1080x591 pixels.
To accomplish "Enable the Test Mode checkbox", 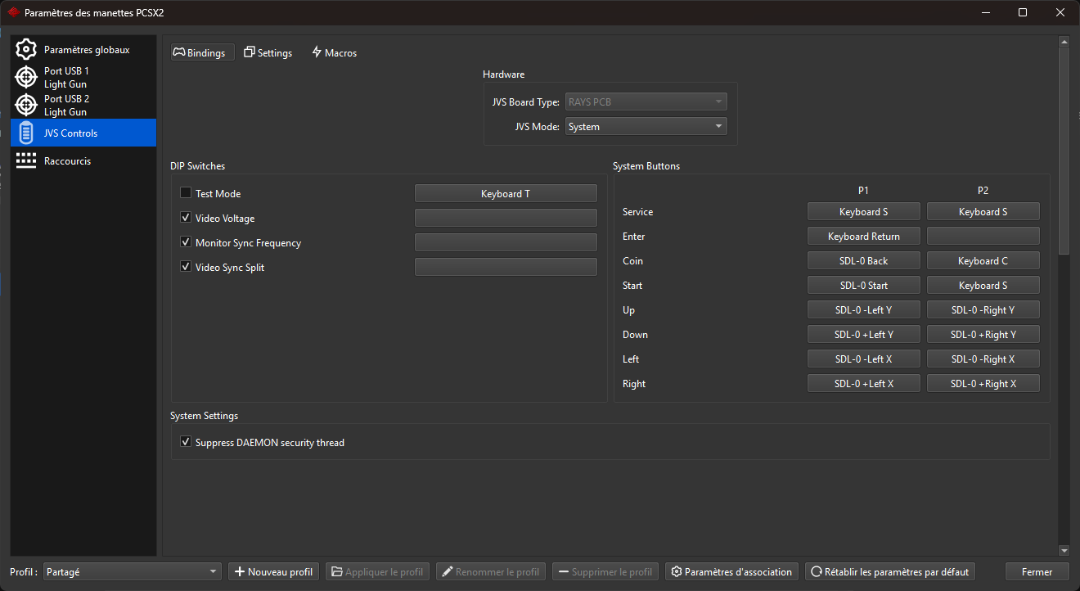I will click(x=185, y=193).
